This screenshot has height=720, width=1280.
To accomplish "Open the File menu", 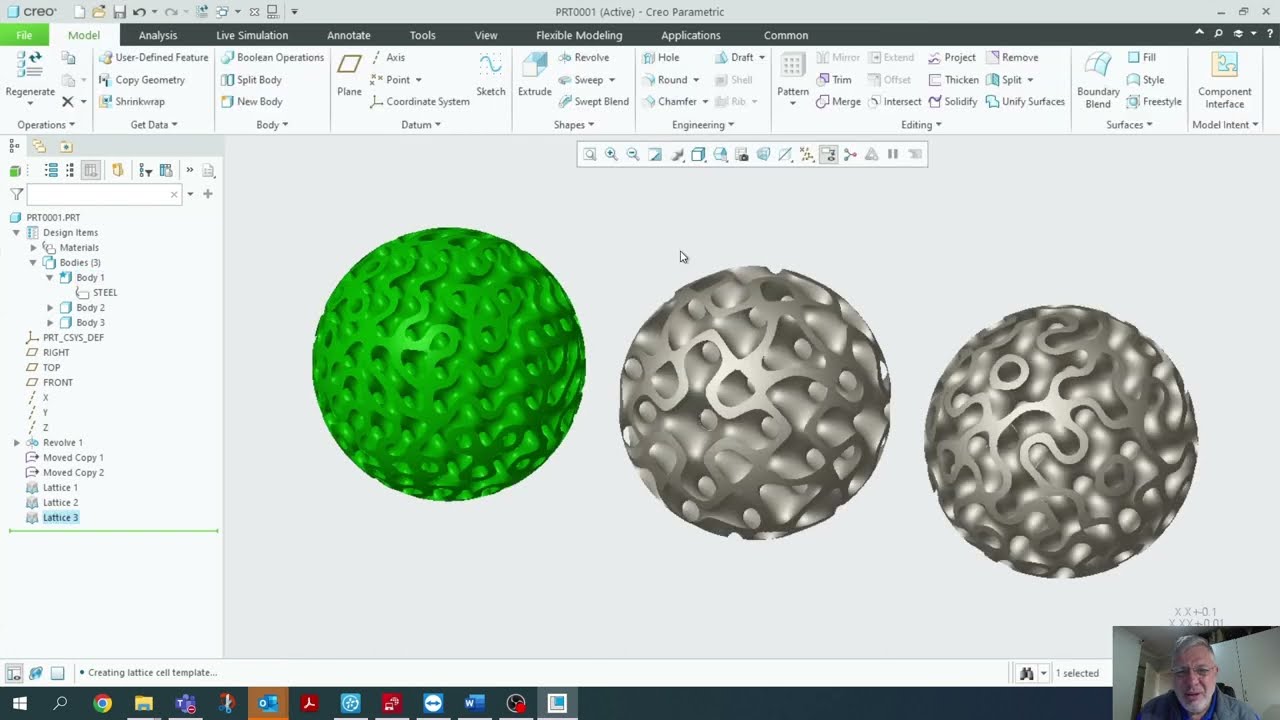I will pos(24,35).
